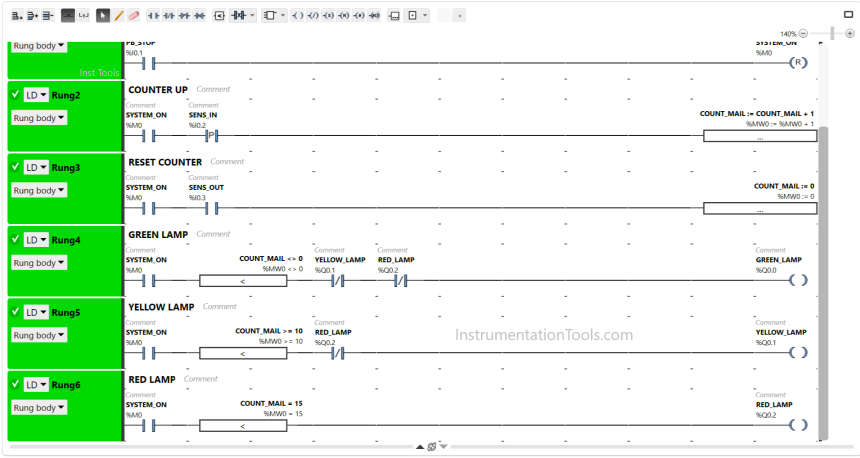860x458 pixels.
Task: Click the Comment field next to GREEN LAMP
Action: [213, 234]
